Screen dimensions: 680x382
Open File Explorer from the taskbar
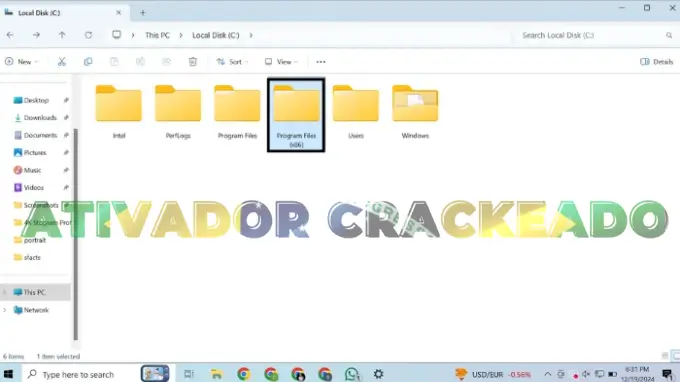[216, 374]
